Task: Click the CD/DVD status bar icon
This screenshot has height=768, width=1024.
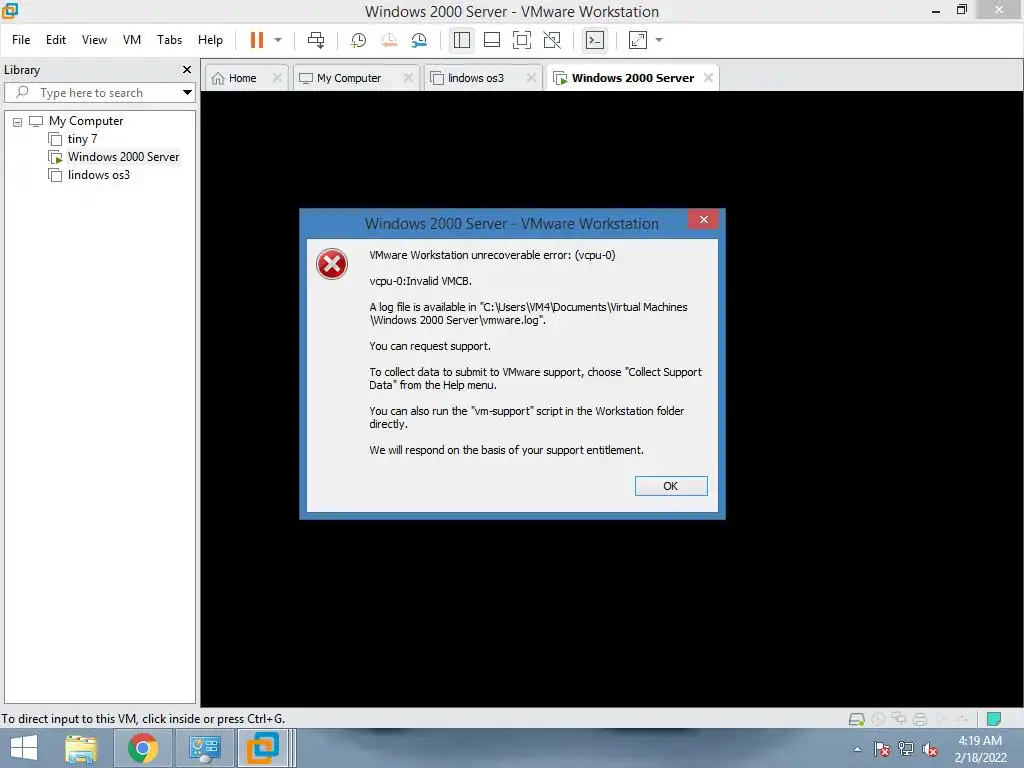Action: click(x=878, y=719)
